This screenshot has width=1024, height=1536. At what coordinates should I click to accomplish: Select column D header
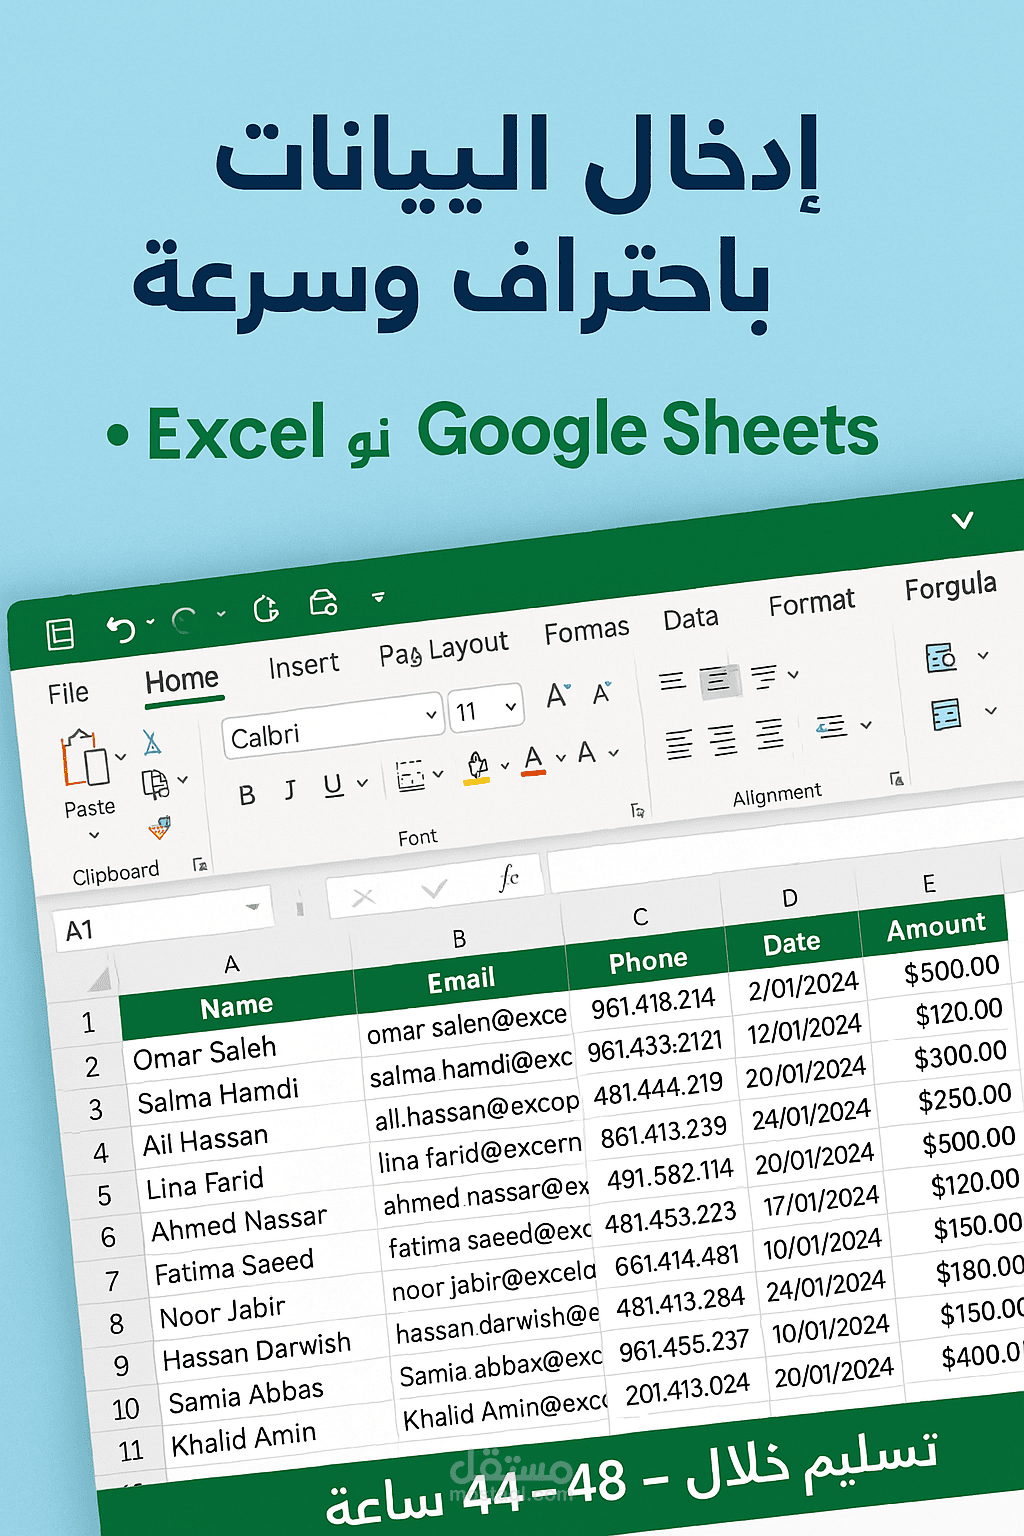pos(789,899)
